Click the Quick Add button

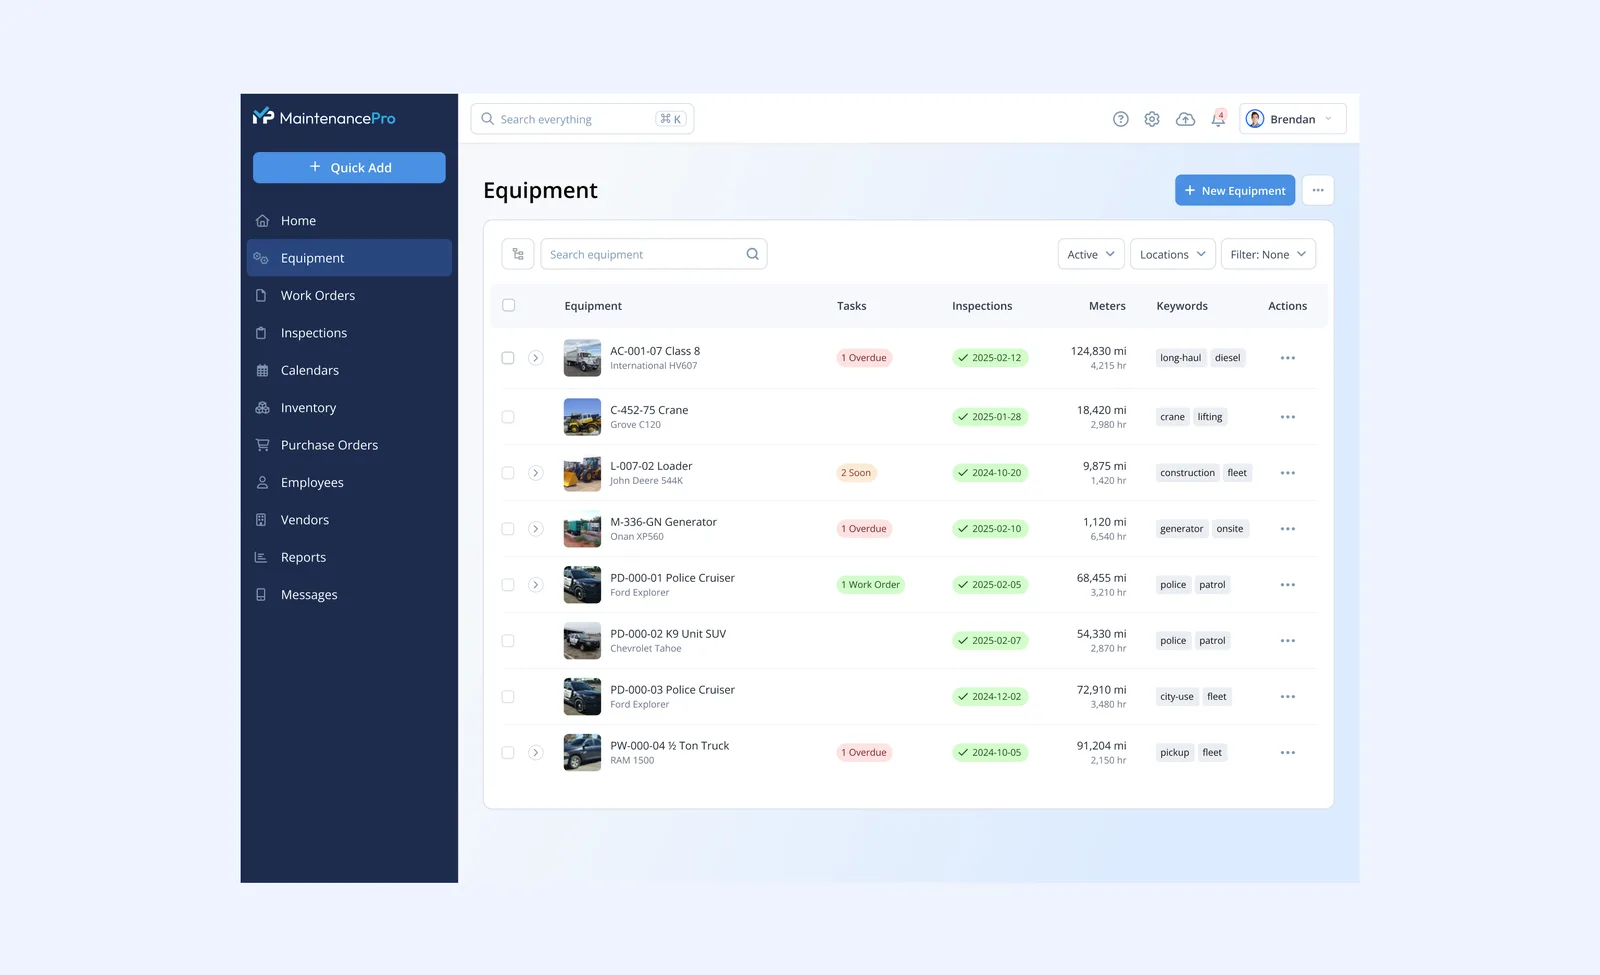pos(349,167)
